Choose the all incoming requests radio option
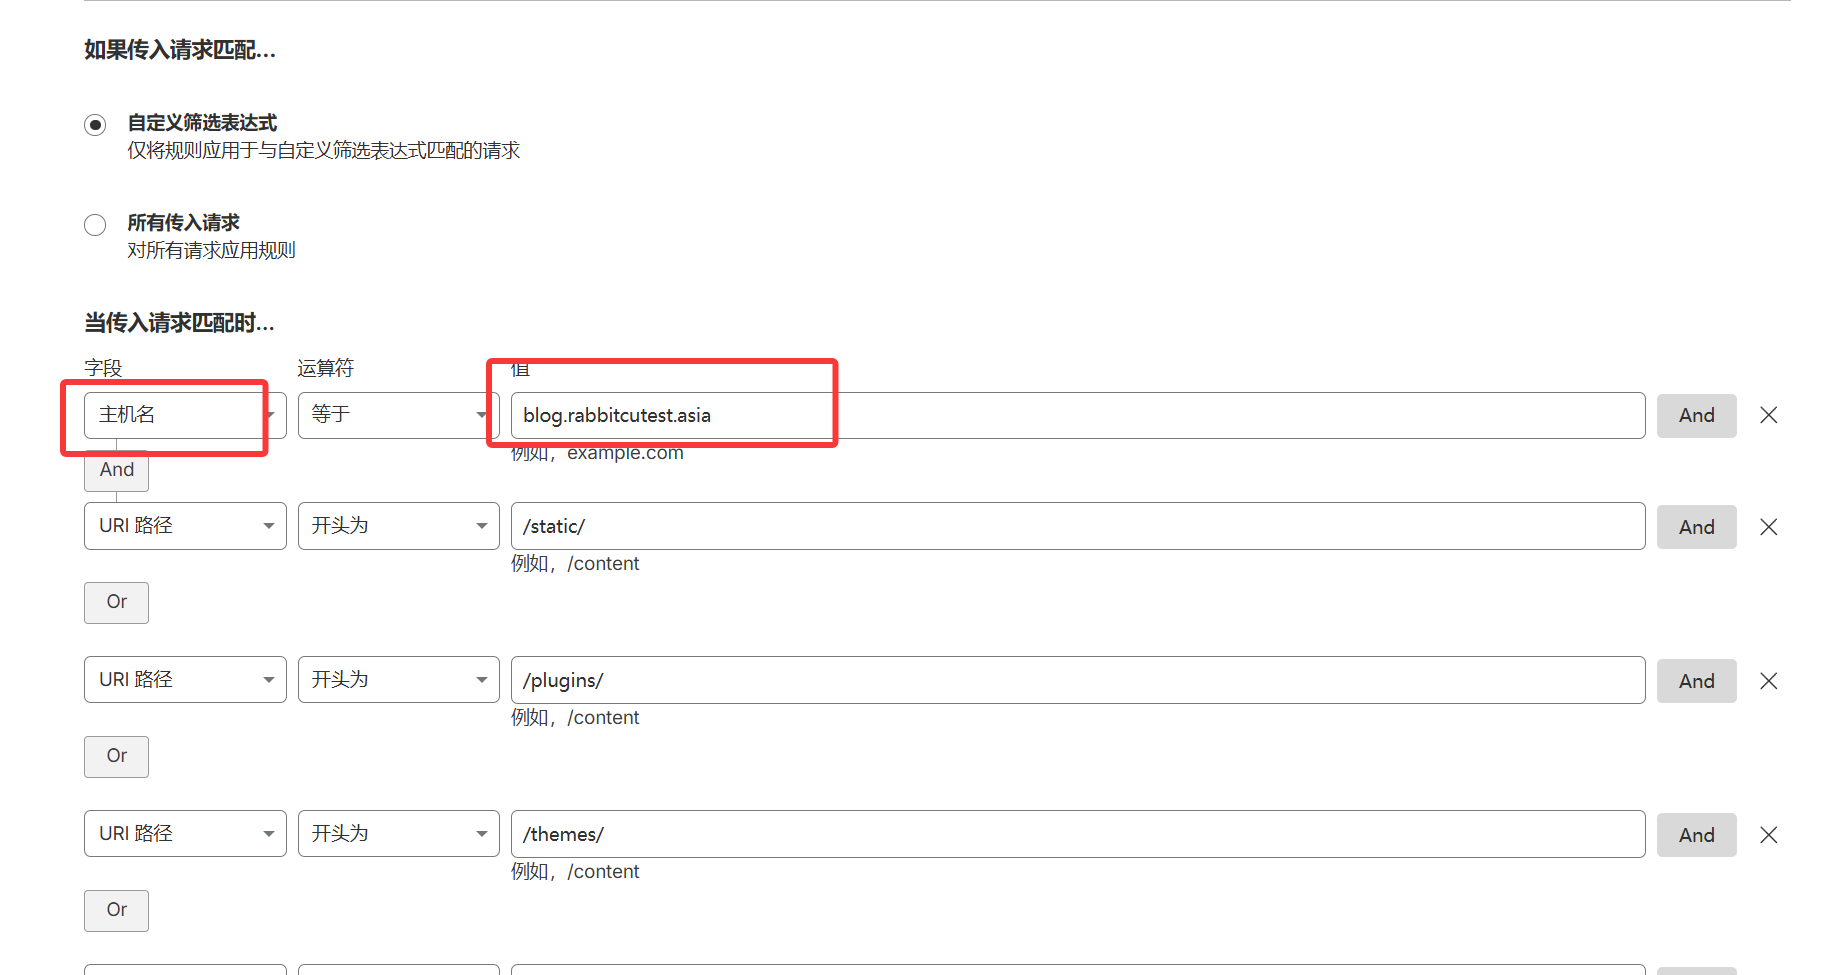This screenshot has height=975, width=1833. point(95,225)
